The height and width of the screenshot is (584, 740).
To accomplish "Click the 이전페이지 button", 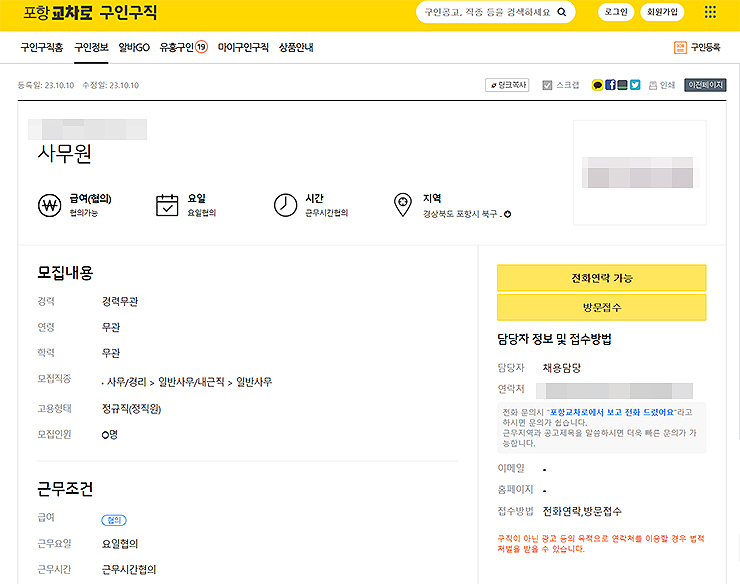I will pyautogui.click(x=705, y=85).
